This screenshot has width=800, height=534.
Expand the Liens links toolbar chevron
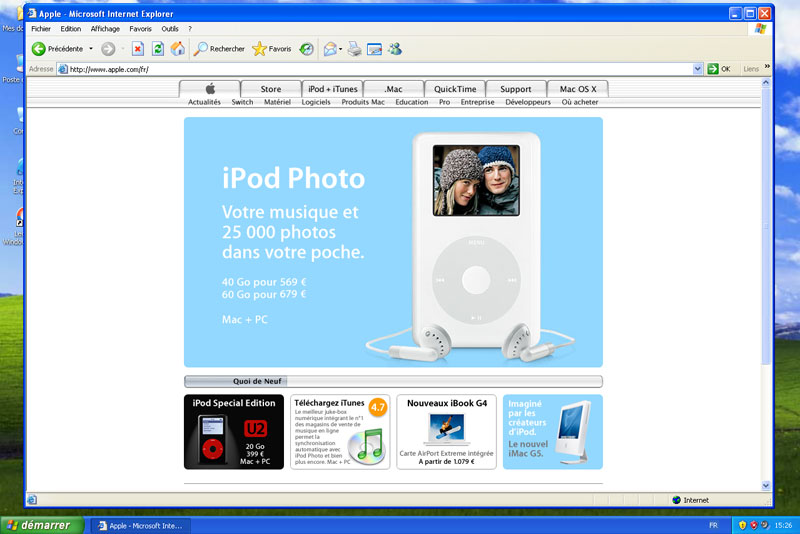(767, 66)
